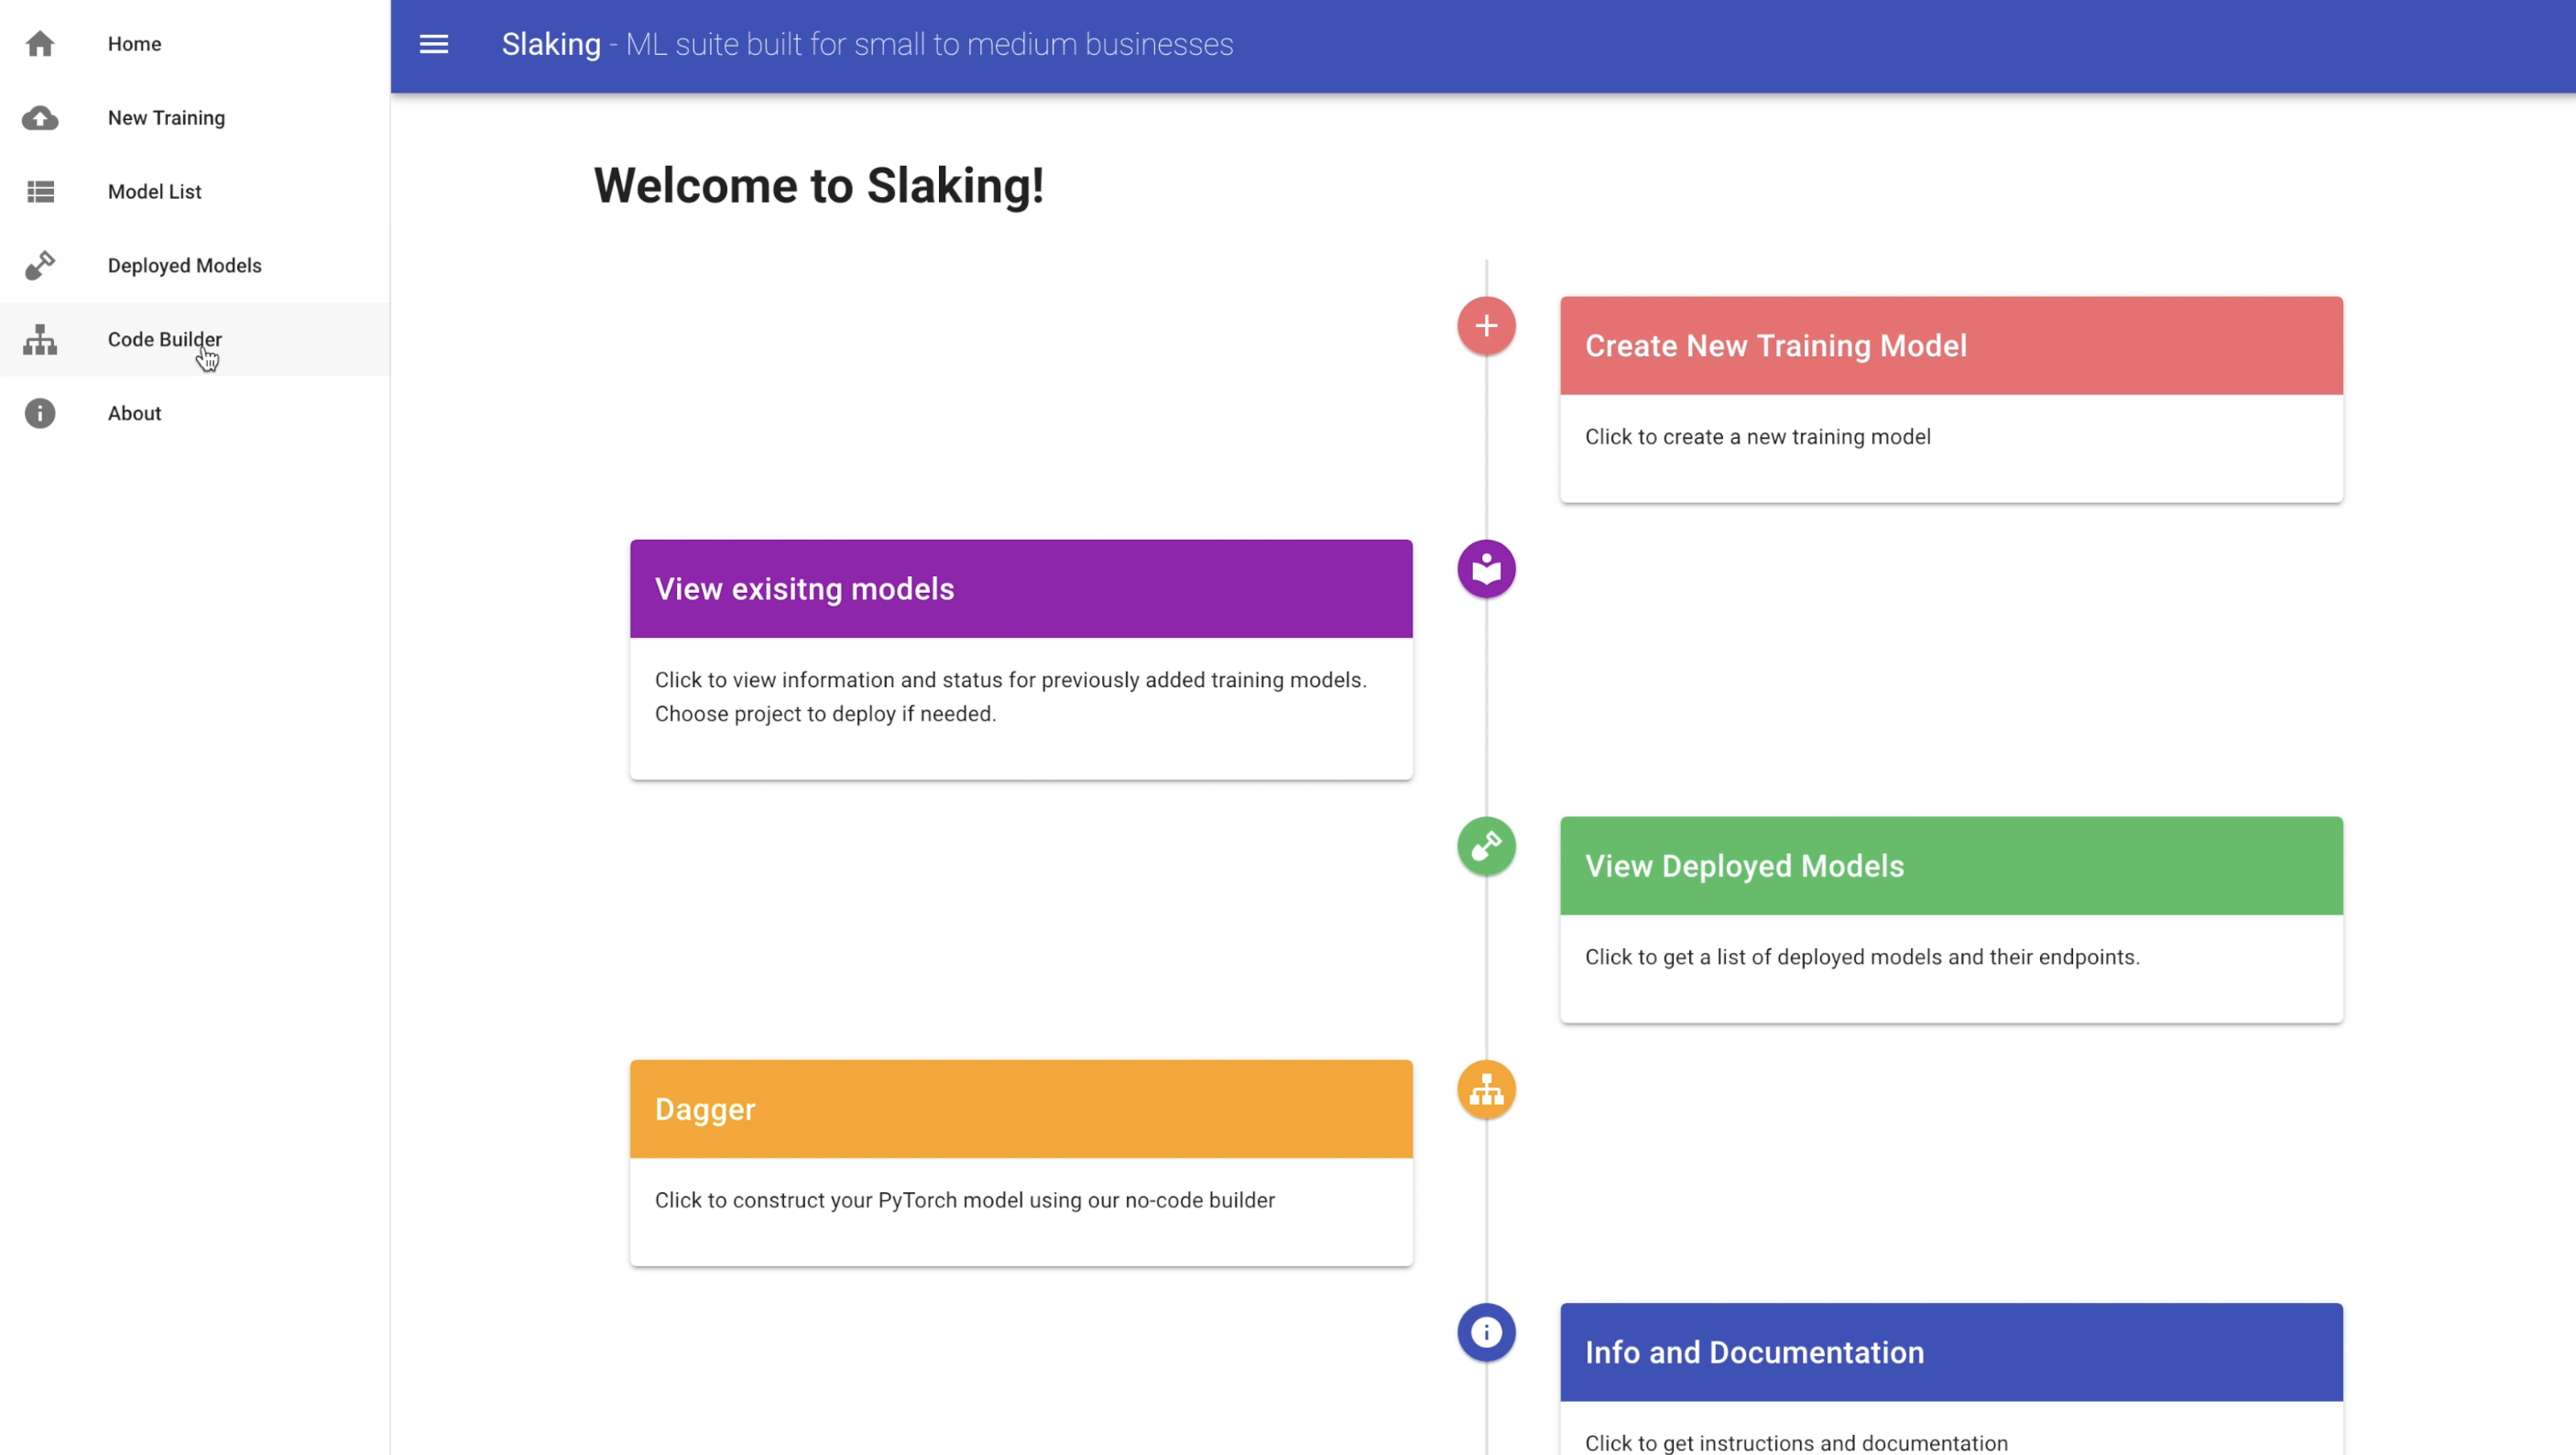Select the orange sitemap circle near Dagger
Image resolution: width=2576 pixels, height=1455 pixels.
1486,1089
